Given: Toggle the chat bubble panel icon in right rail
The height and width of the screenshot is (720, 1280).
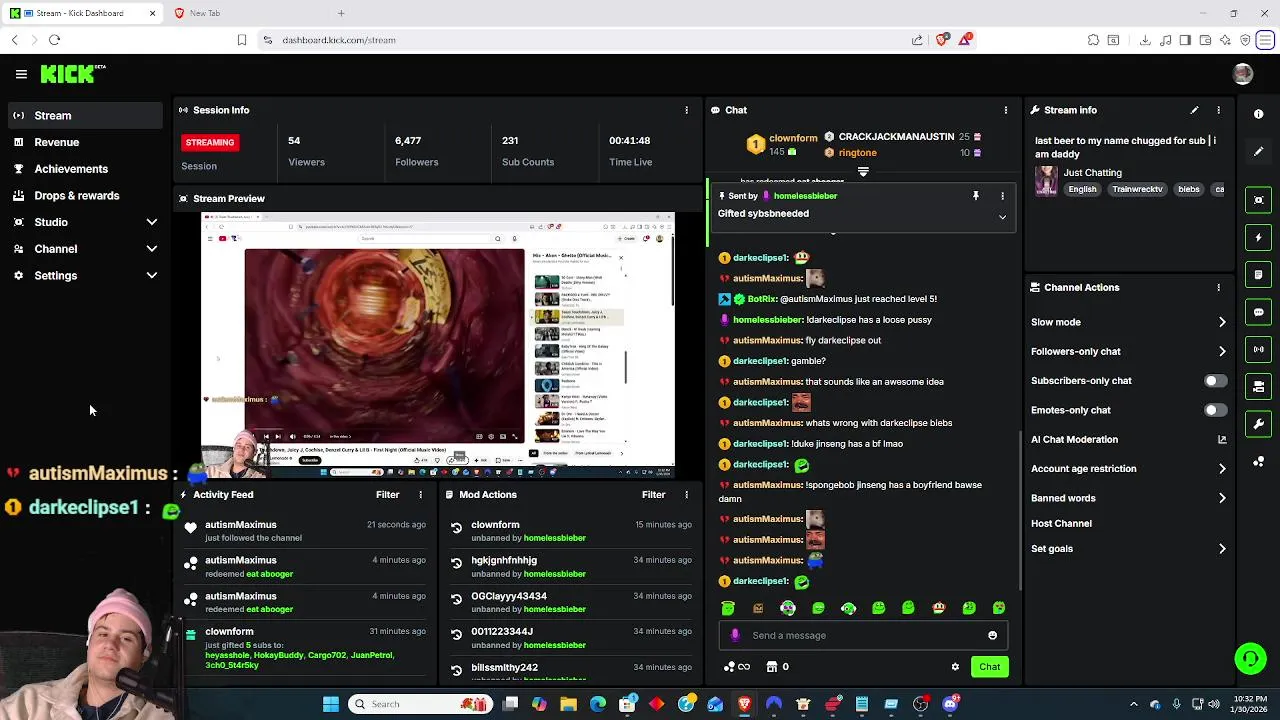Looking at the screenshot, I should (1259, 312).
